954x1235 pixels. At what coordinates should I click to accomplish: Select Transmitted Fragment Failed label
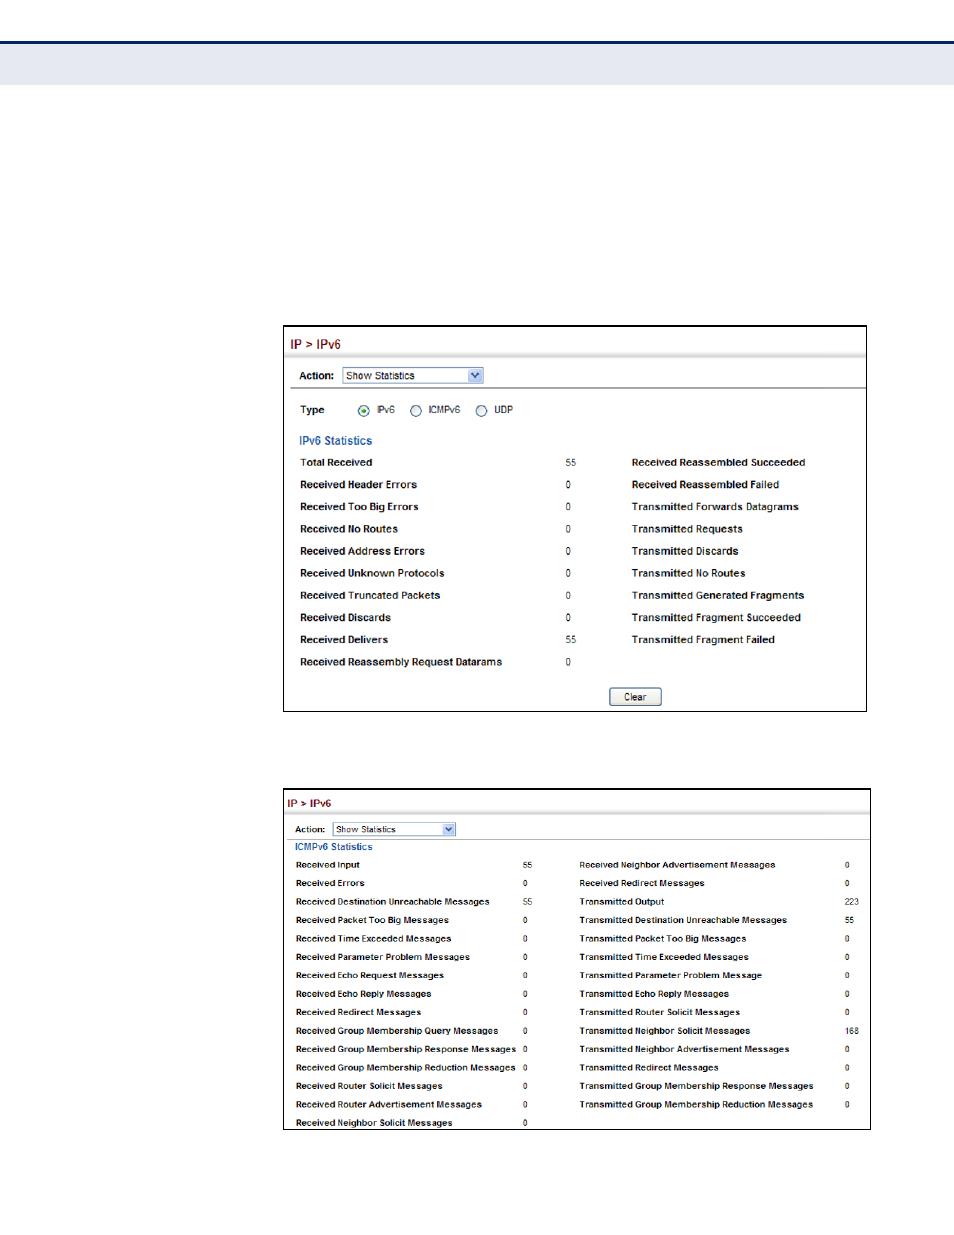tap(703, 640)
